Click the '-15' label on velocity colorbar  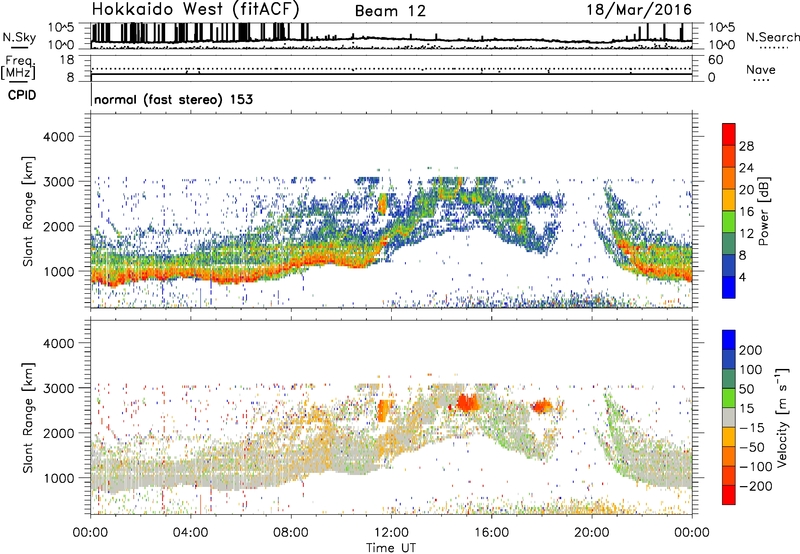[752, 427]
